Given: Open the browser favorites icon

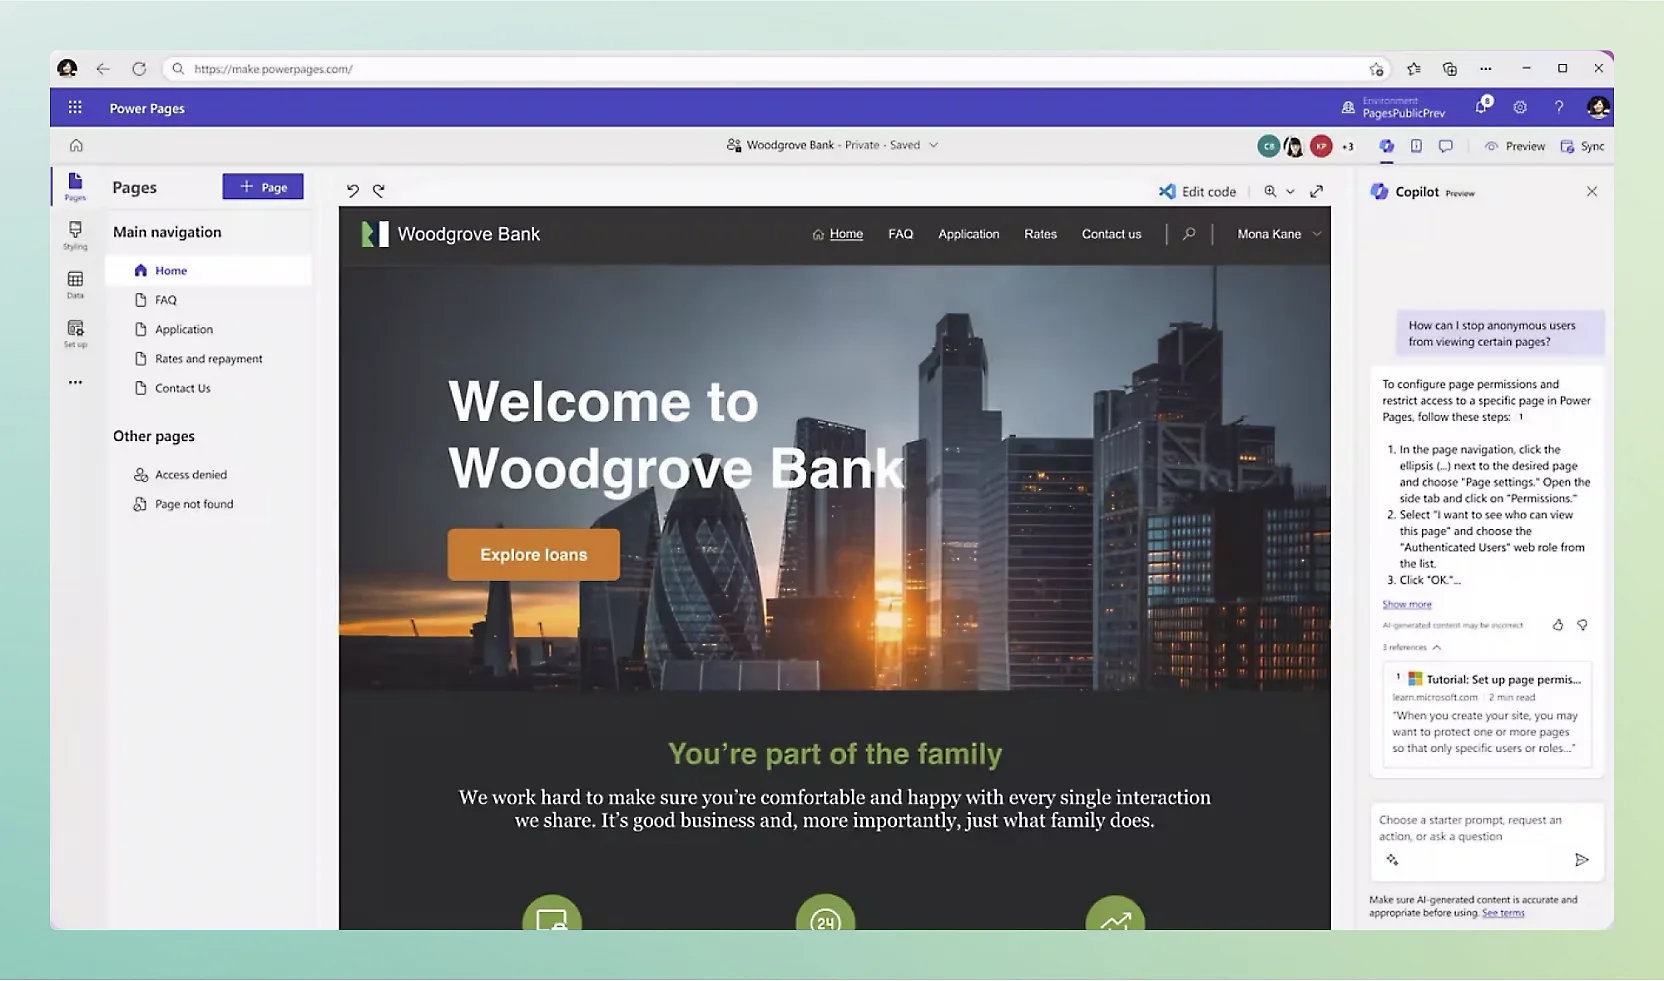Looking at the screenshot, I should point(1413,69).
